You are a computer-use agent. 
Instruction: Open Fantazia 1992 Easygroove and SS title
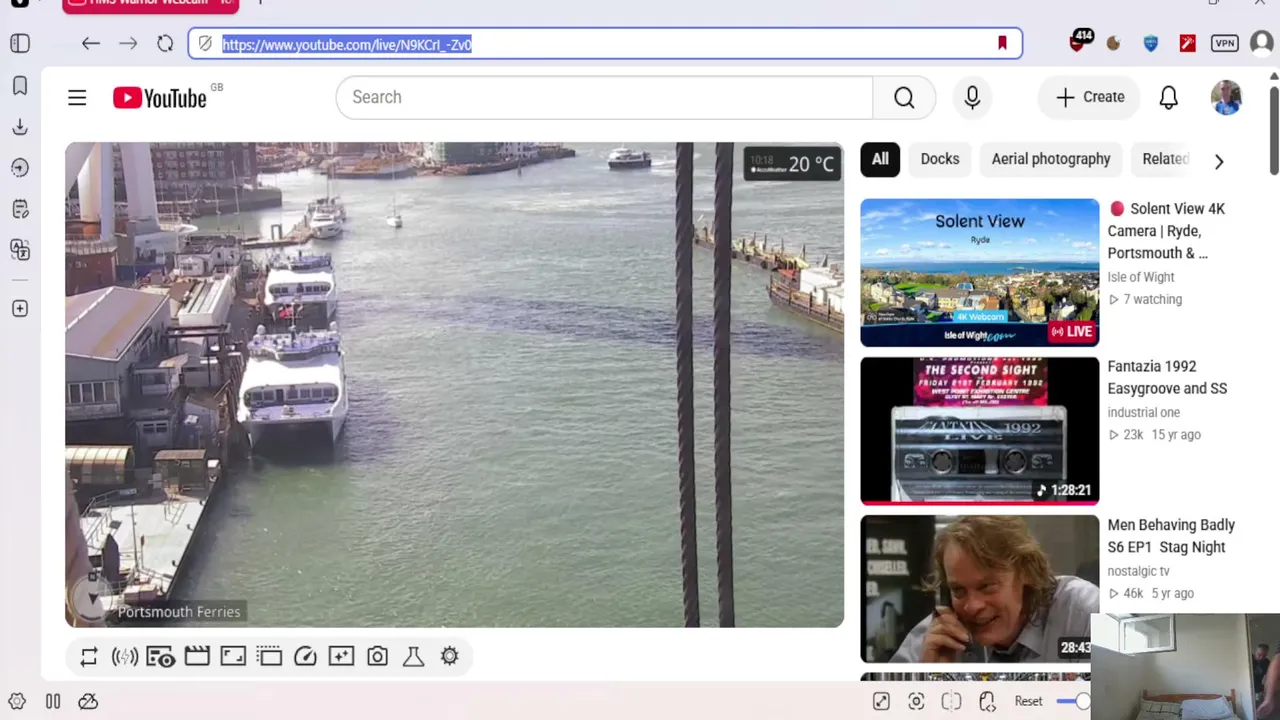click(x=1167, y=378)
